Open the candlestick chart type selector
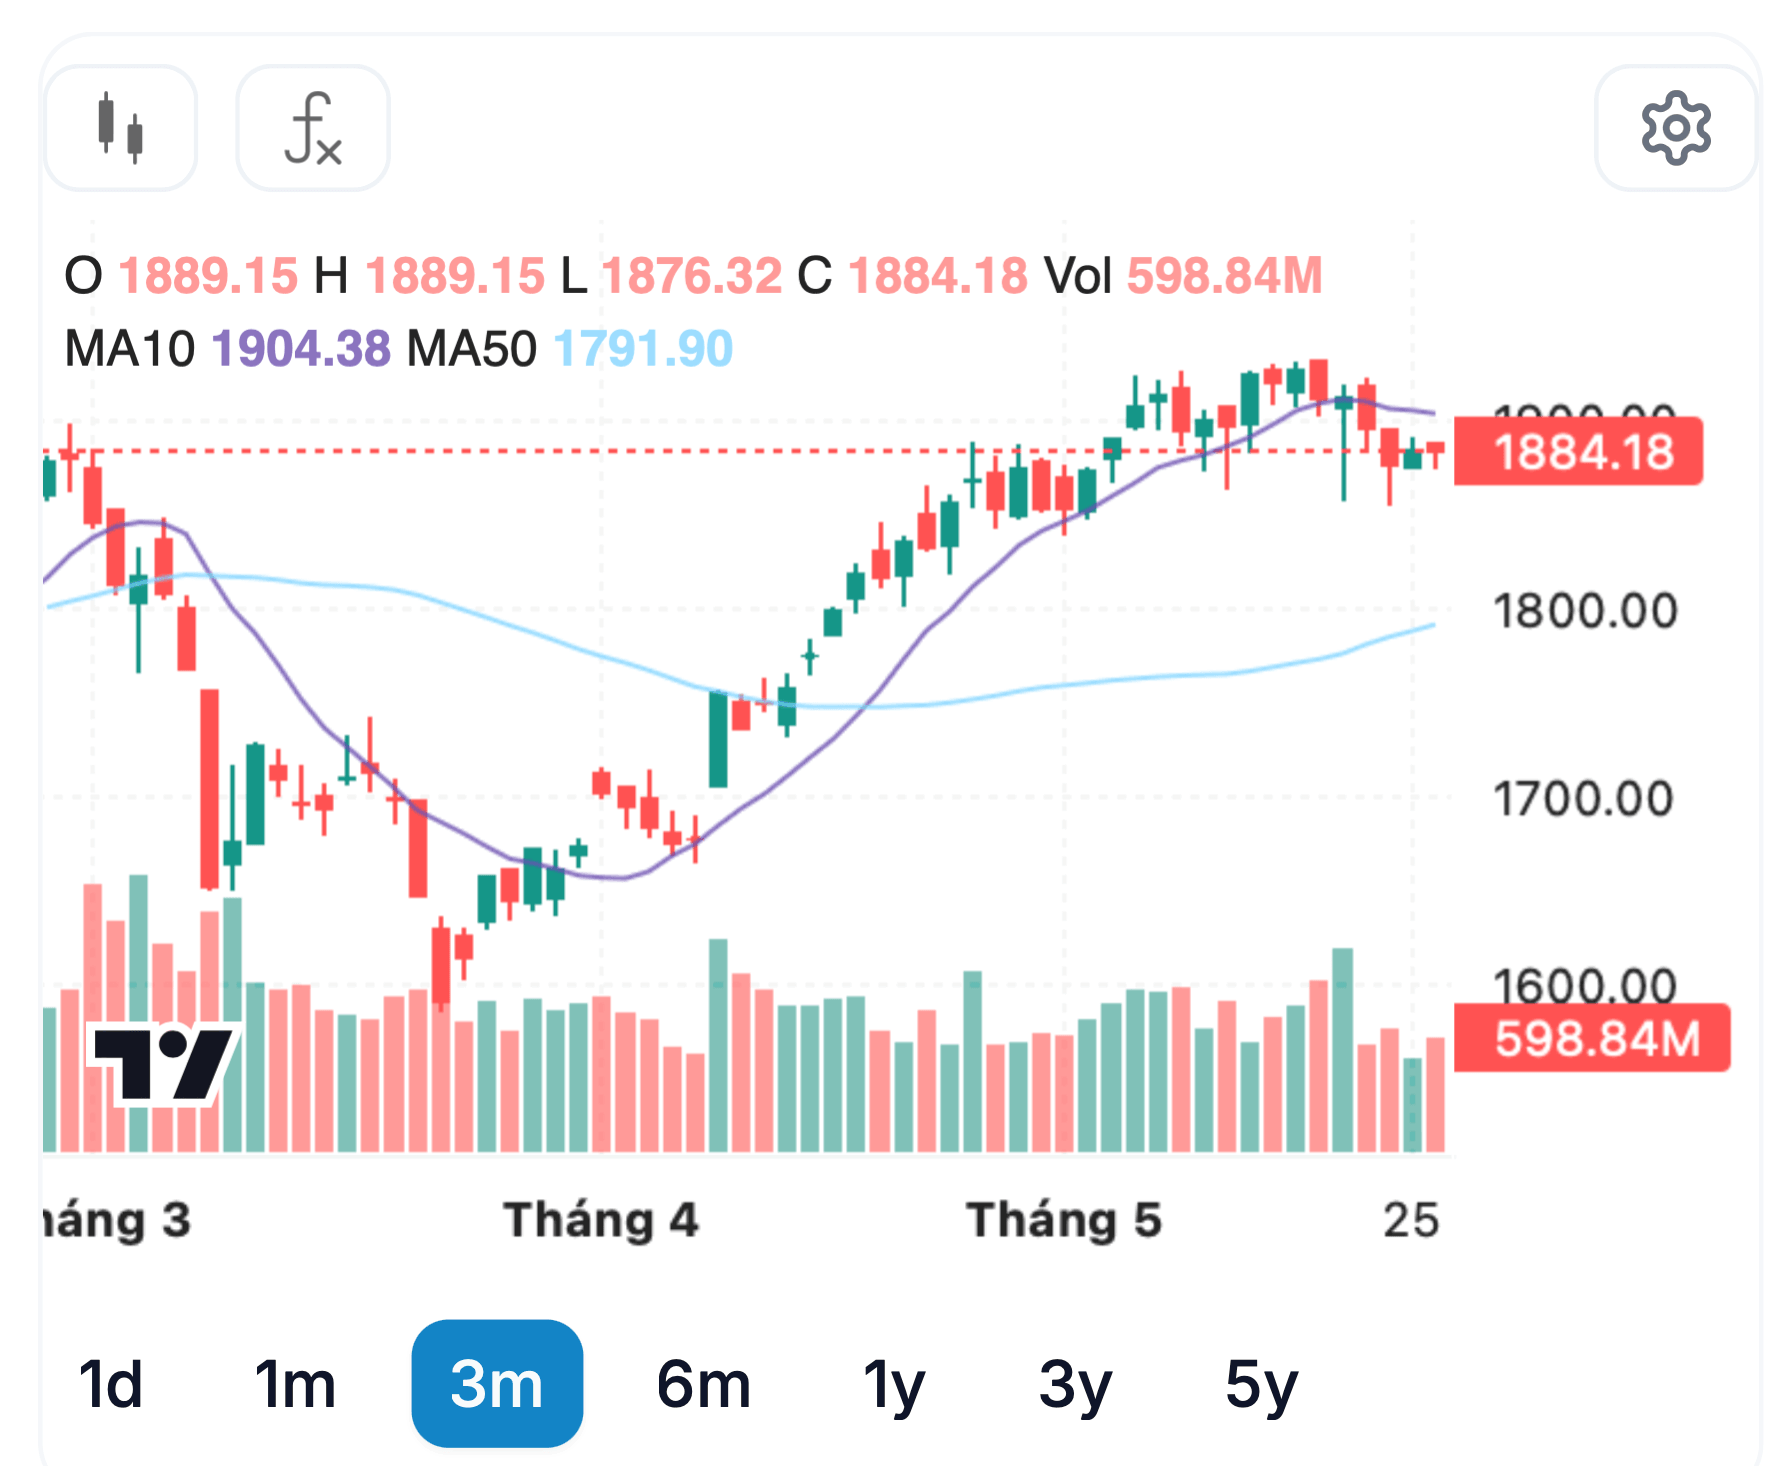The width and height of the screenshot is (1788, 1466). (x=121, y=128)
